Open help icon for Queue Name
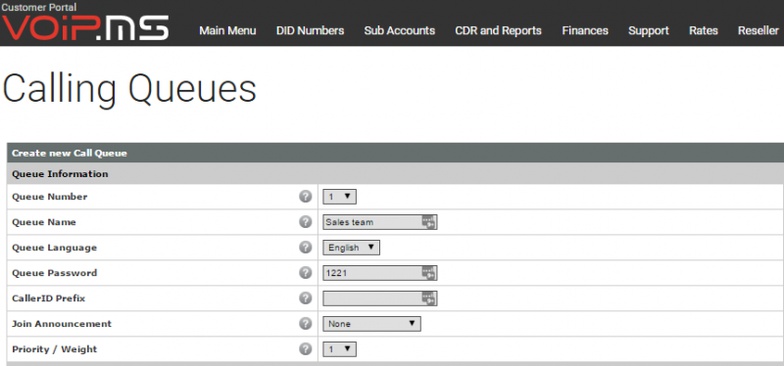 (x=306, y=222)
